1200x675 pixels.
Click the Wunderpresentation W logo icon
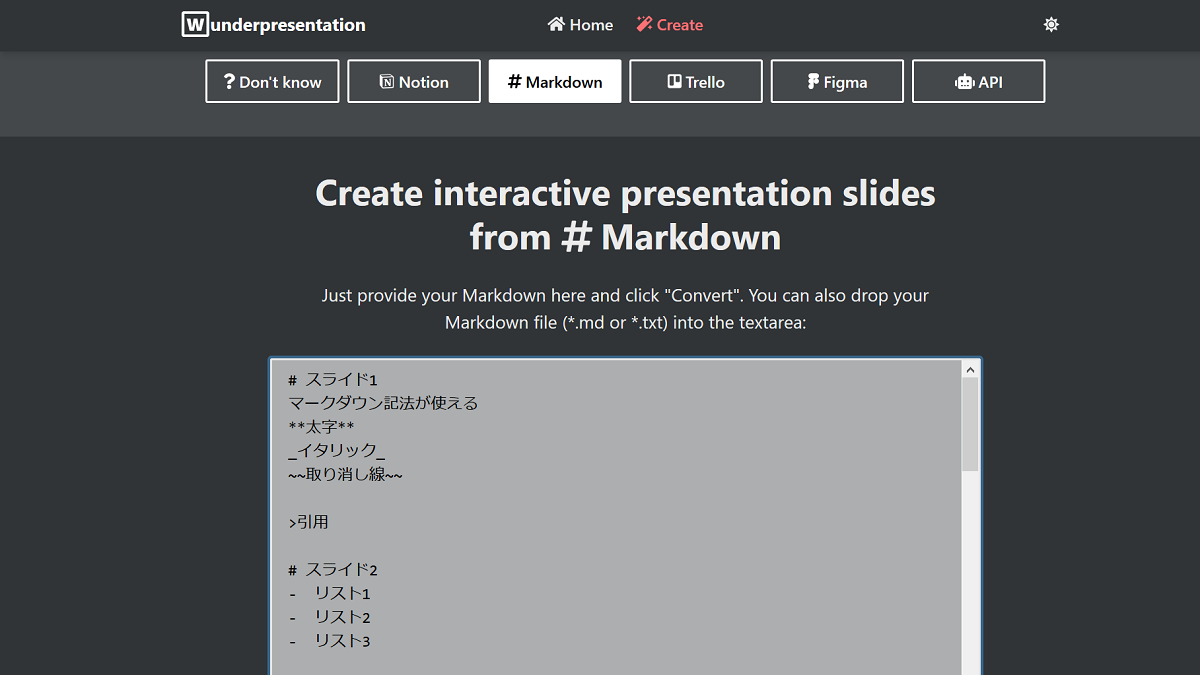click(x=195, y=24)
